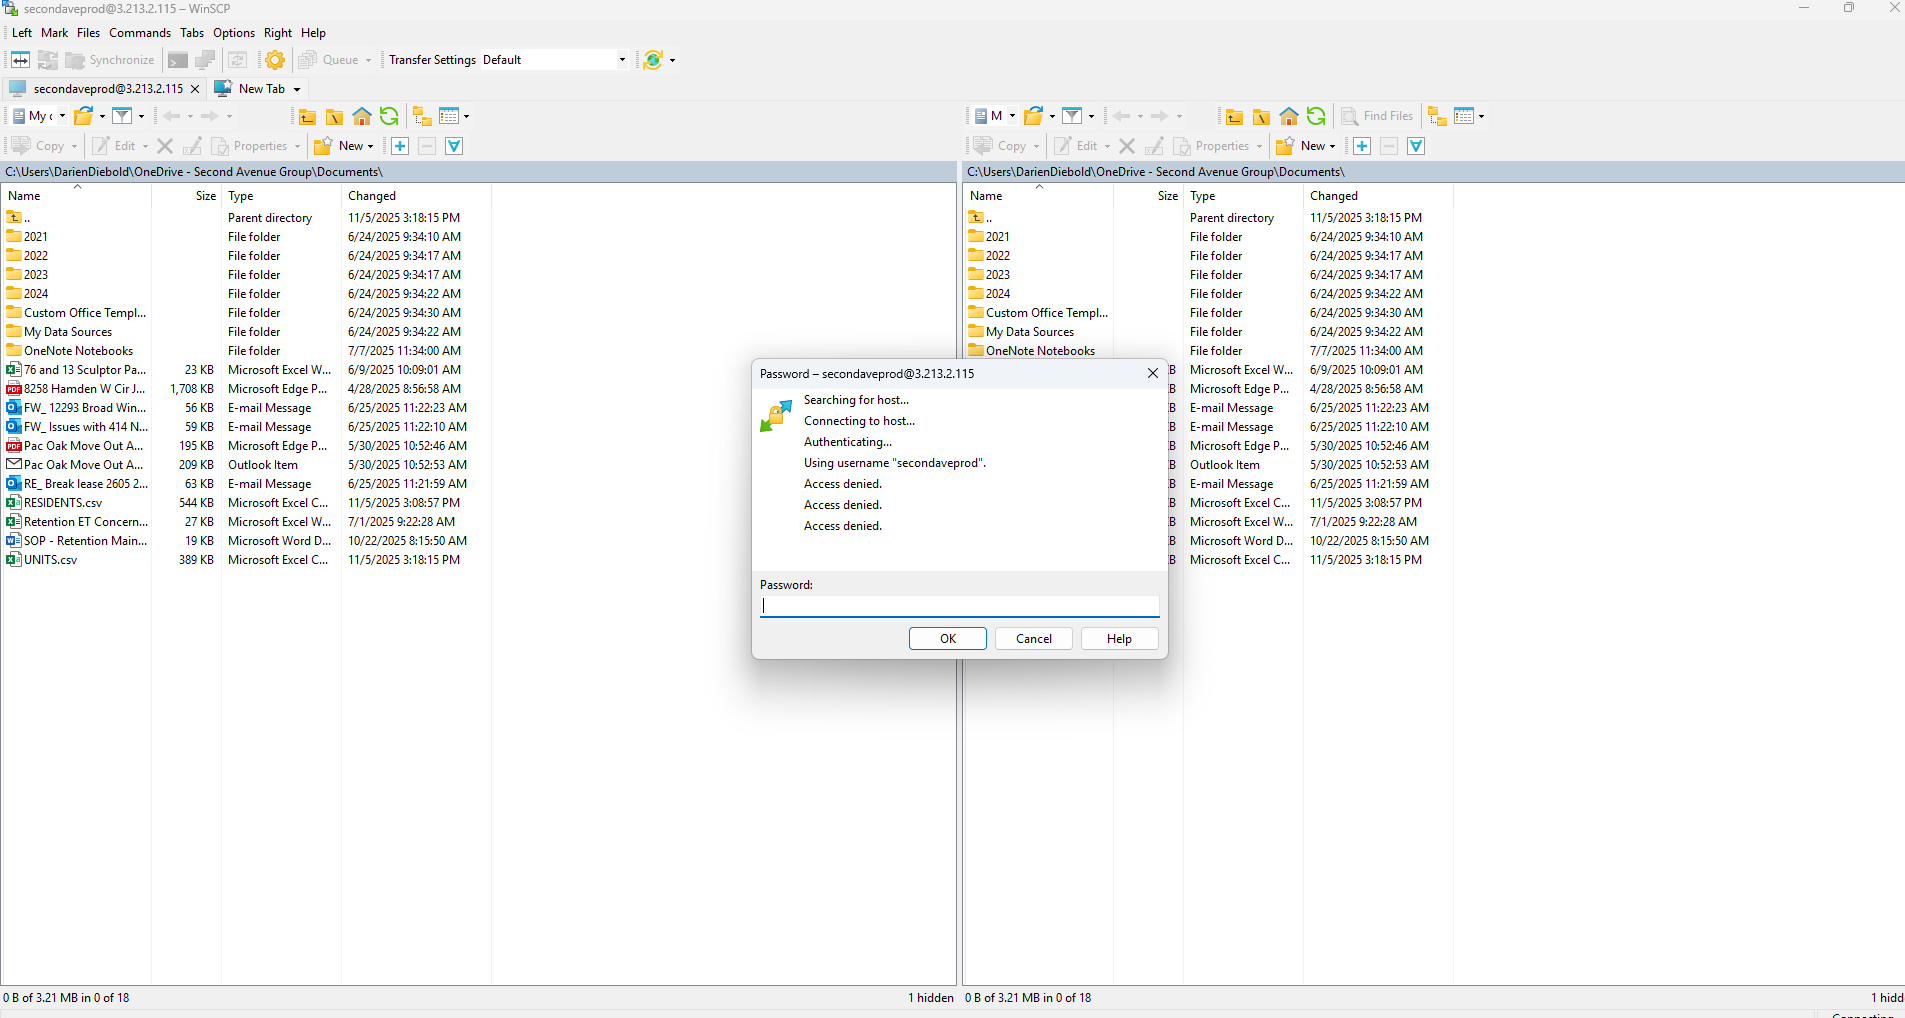Expand the New Tab dropdown arrow

point(297,89)
